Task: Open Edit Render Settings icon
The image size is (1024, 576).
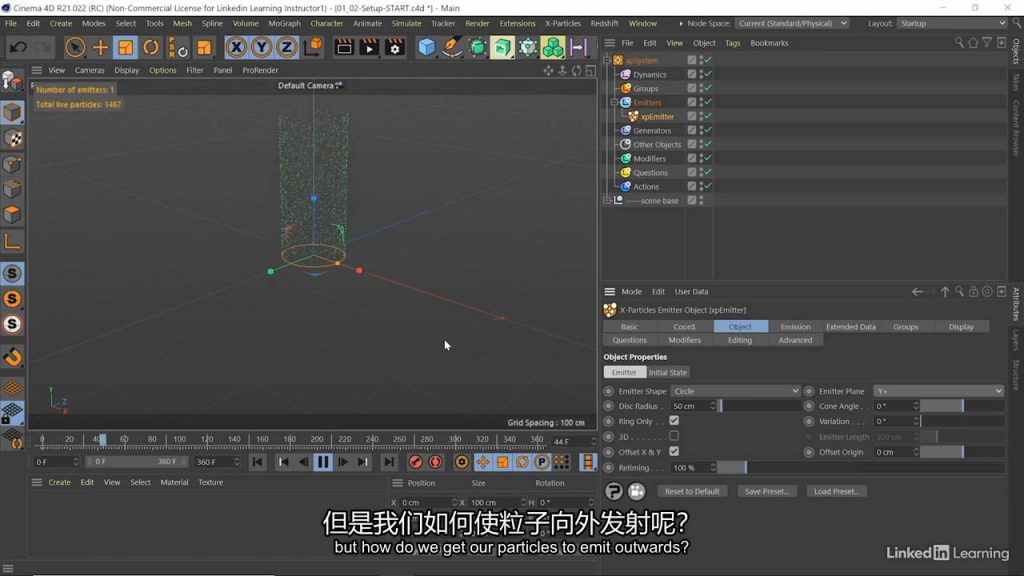Action: (394, 47)
